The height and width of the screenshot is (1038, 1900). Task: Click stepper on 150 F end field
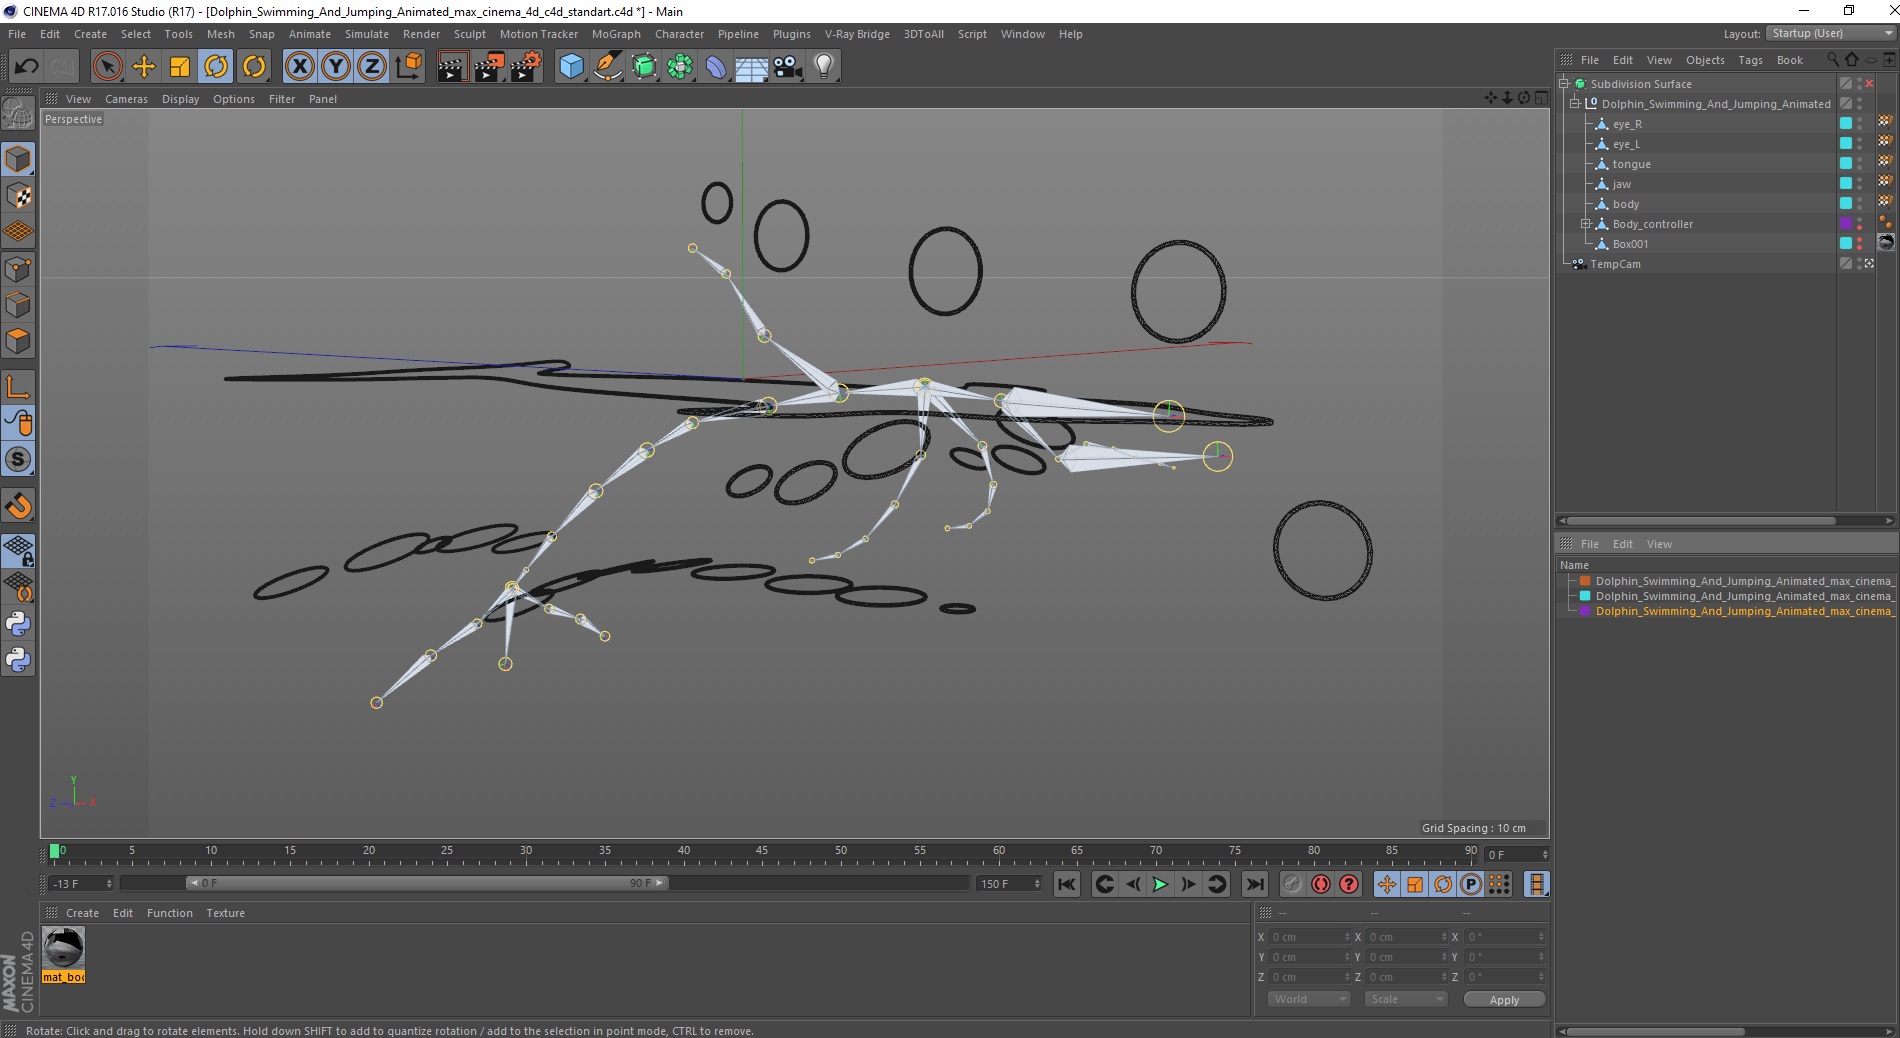coord(1037,884)
